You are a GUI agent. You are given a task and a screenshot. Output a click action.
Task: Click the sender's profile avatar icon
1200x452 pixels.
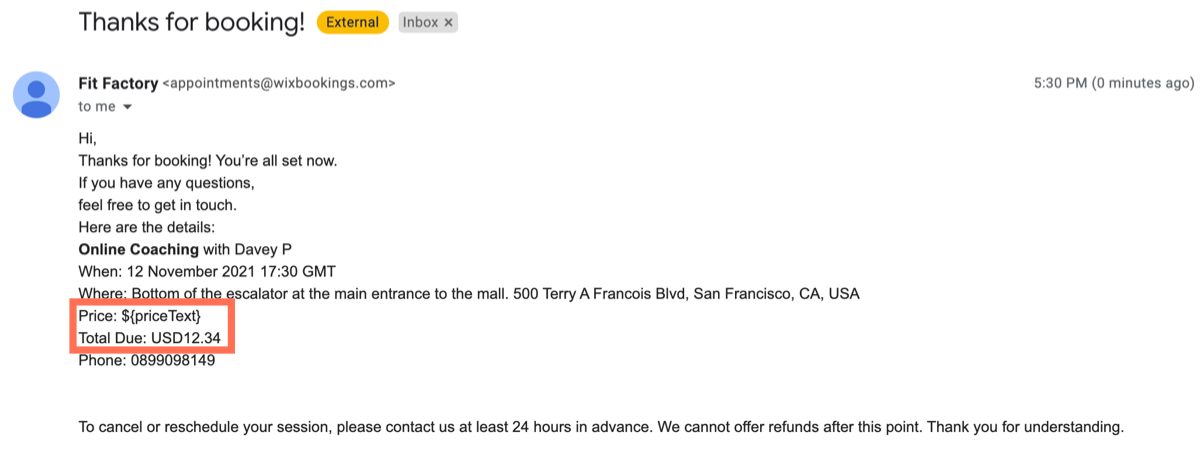tap(37, 95)
